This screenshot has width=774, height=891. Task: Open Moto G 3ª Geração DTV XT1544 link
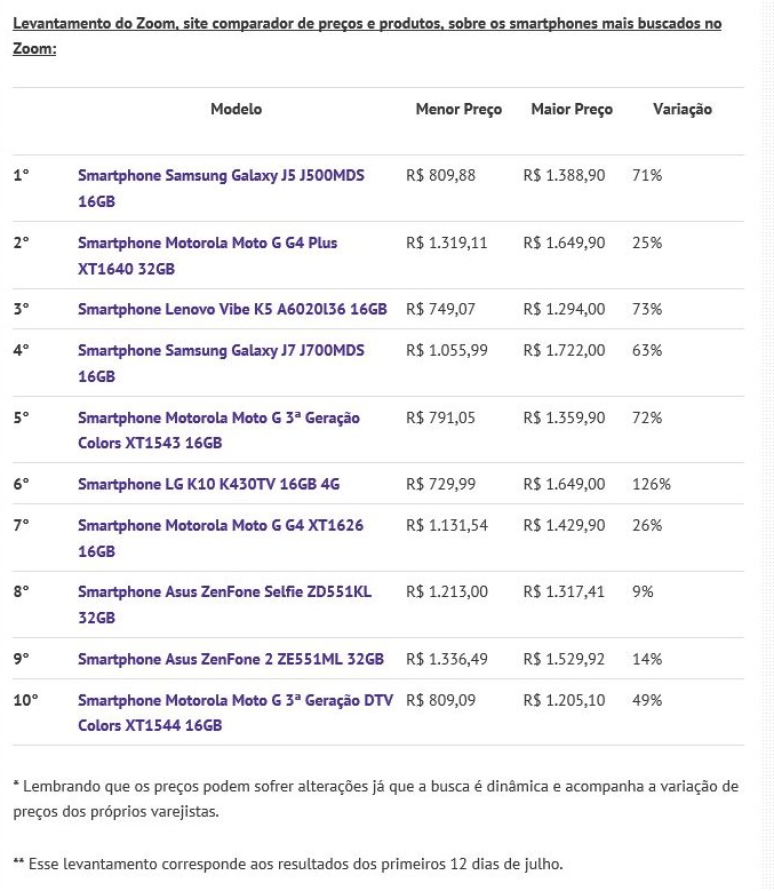[238, 700]
